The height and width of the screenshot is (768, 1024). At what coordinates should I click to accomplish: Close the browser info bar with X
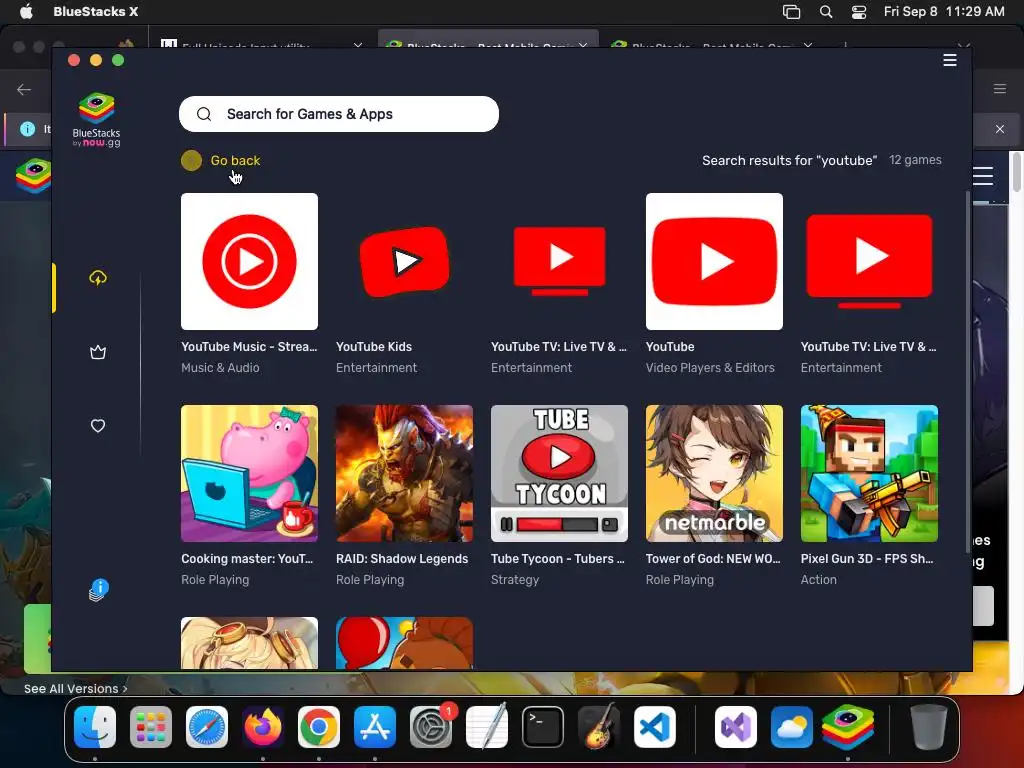pyautogui.click(x=1000, y=129)
